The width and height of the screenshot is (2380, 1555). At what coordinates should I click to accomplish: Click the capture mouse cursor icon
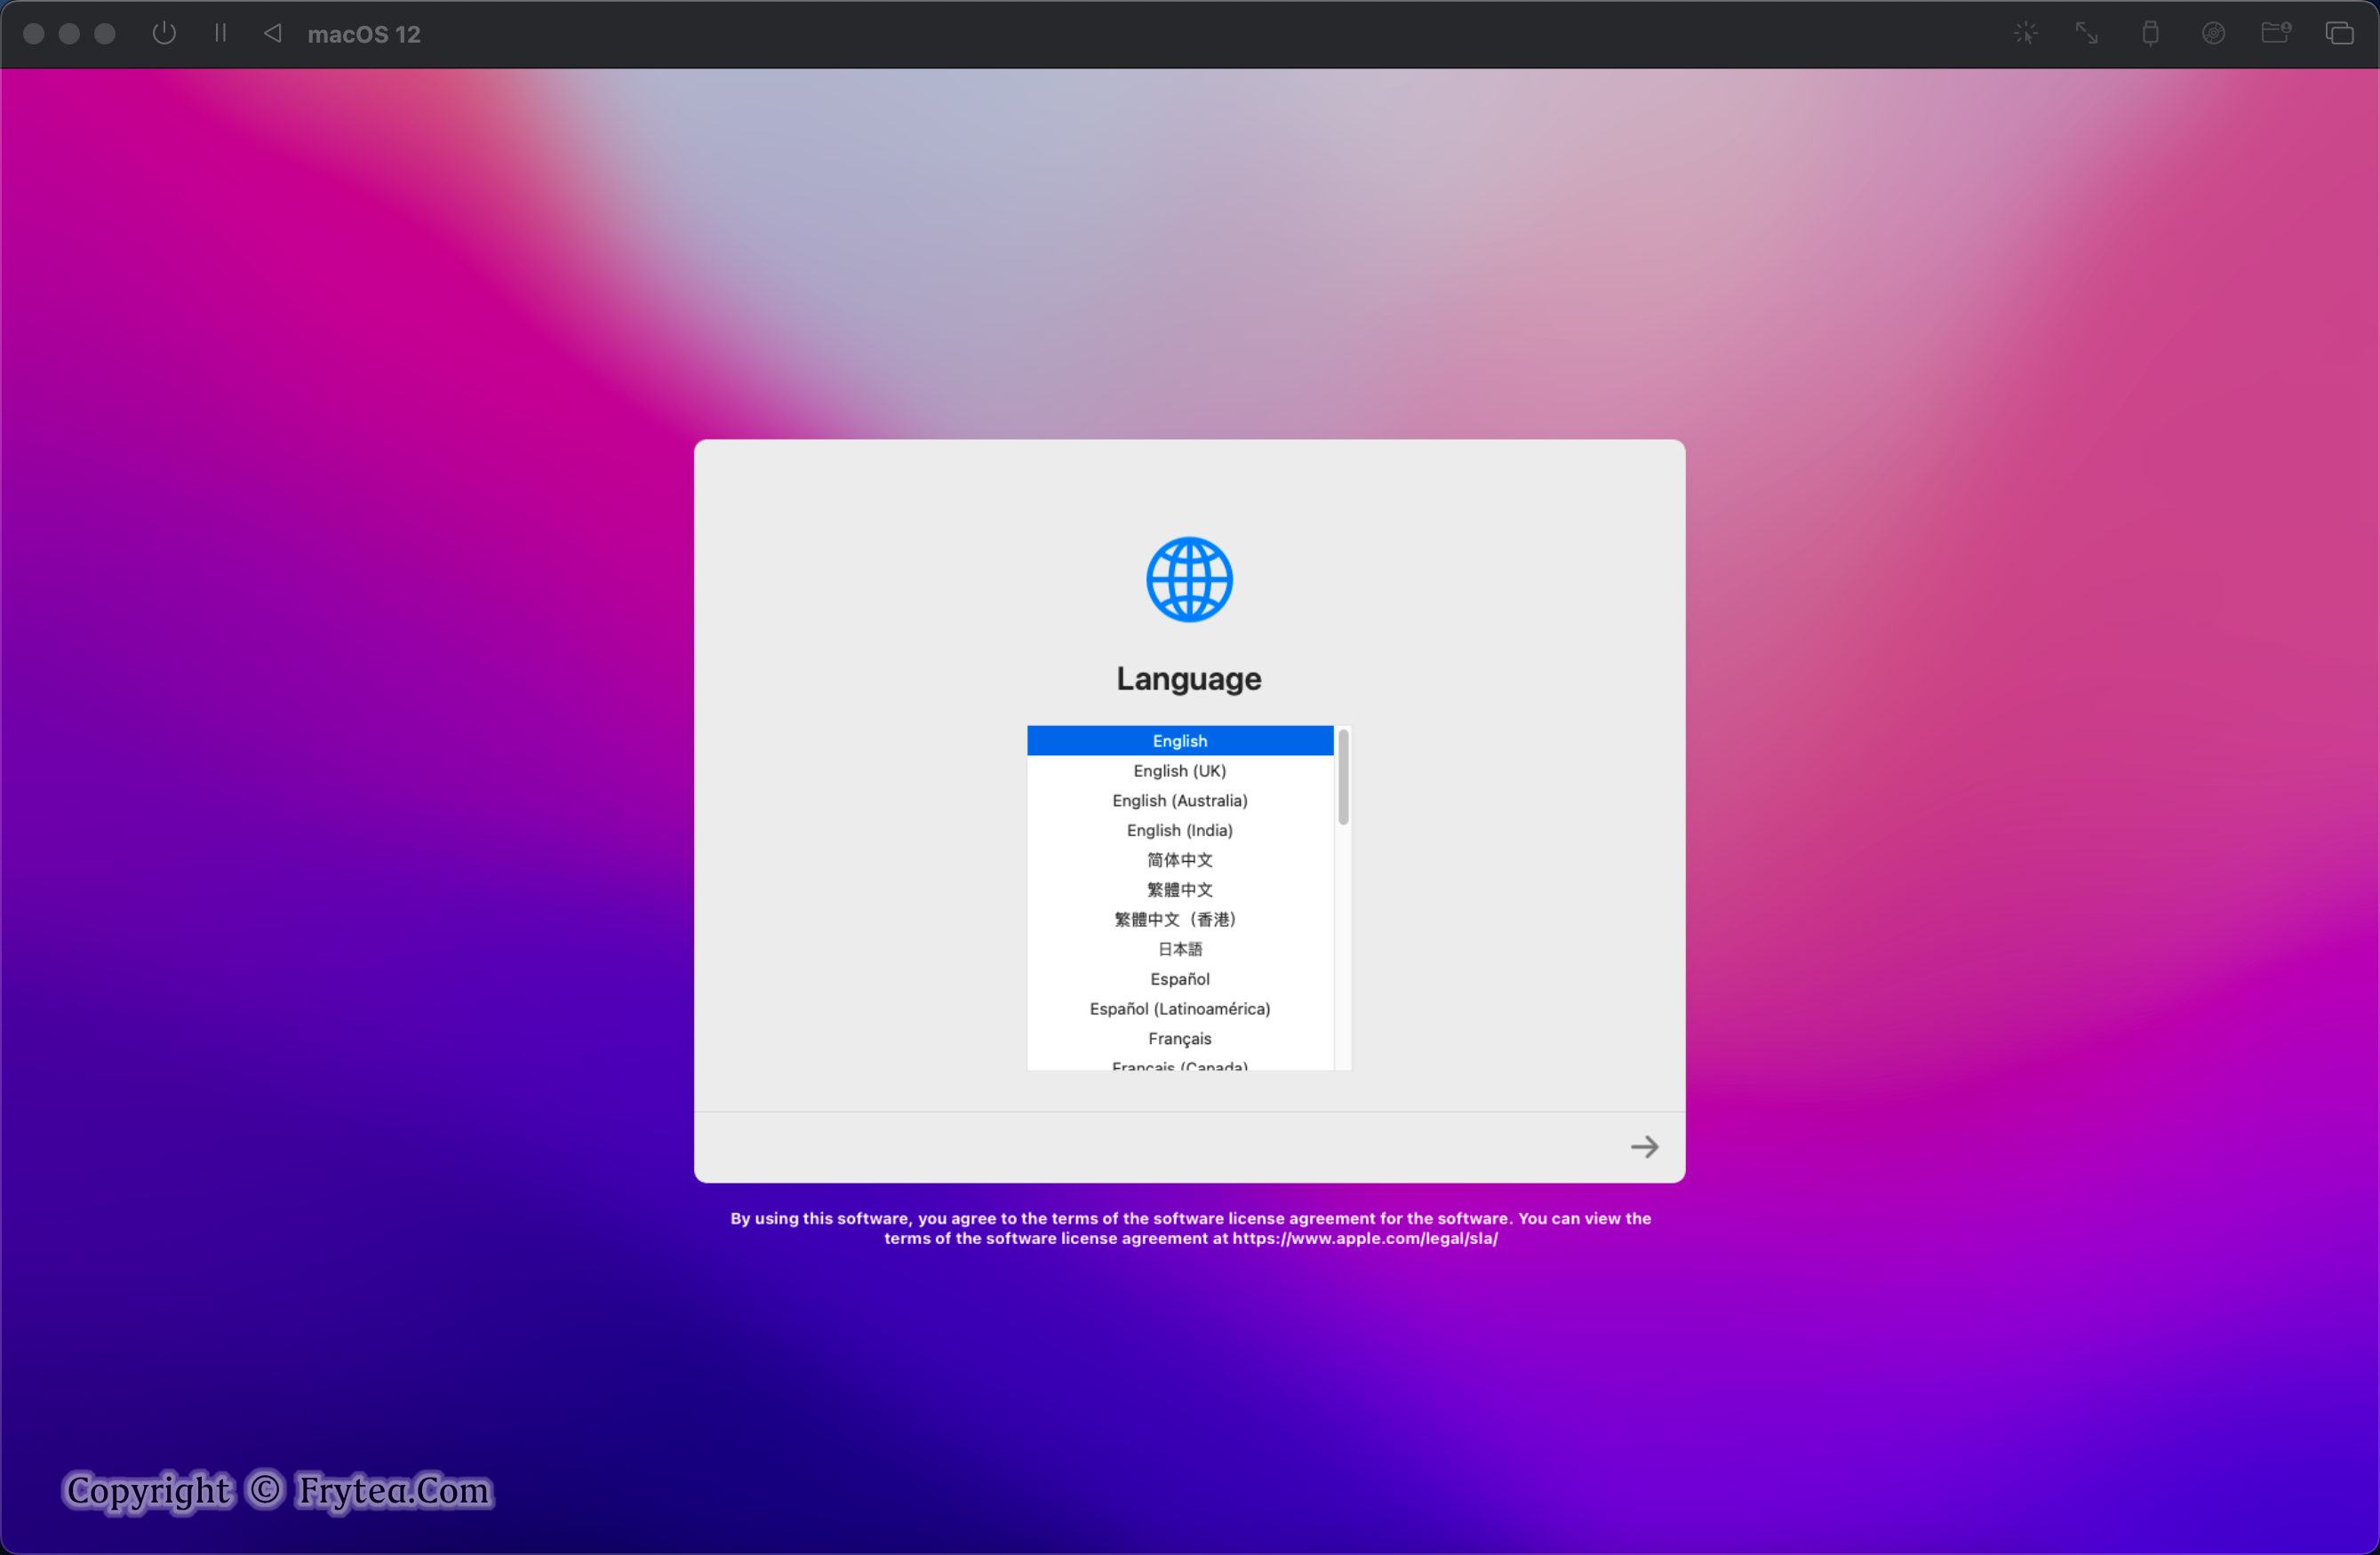coord(2025,33)
